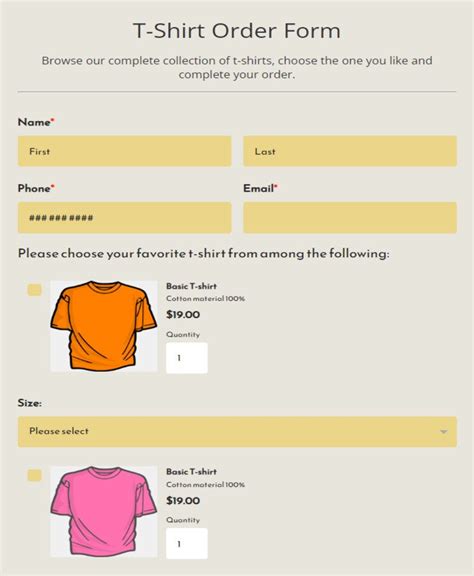Click the orange shirt 'Basic T-shirt' title
474x576 pixels.
click(191, 286)
